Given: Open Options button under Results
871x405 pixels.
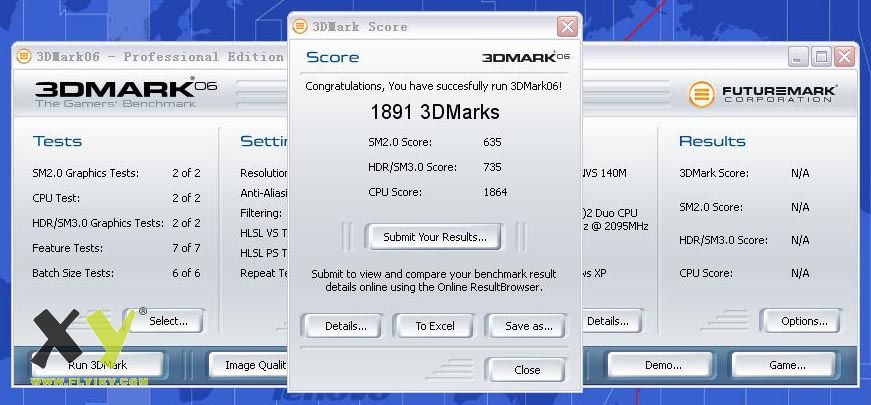Looking at the screenshot, I should 800,321.
